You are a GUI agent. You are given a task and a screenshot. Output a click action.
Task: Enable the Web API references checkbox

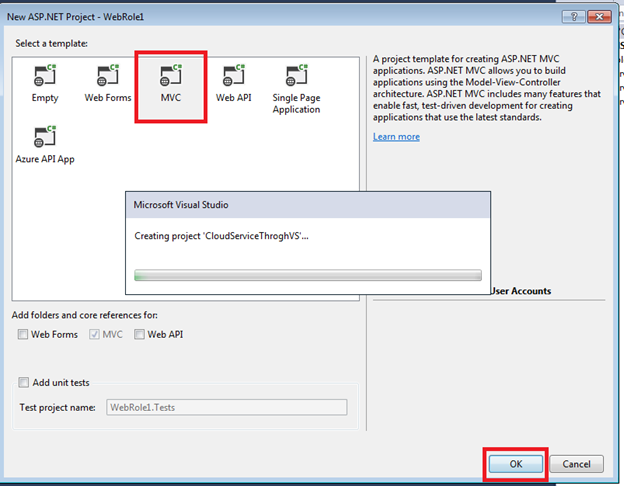pyautogui.click(x=139, y=334)
